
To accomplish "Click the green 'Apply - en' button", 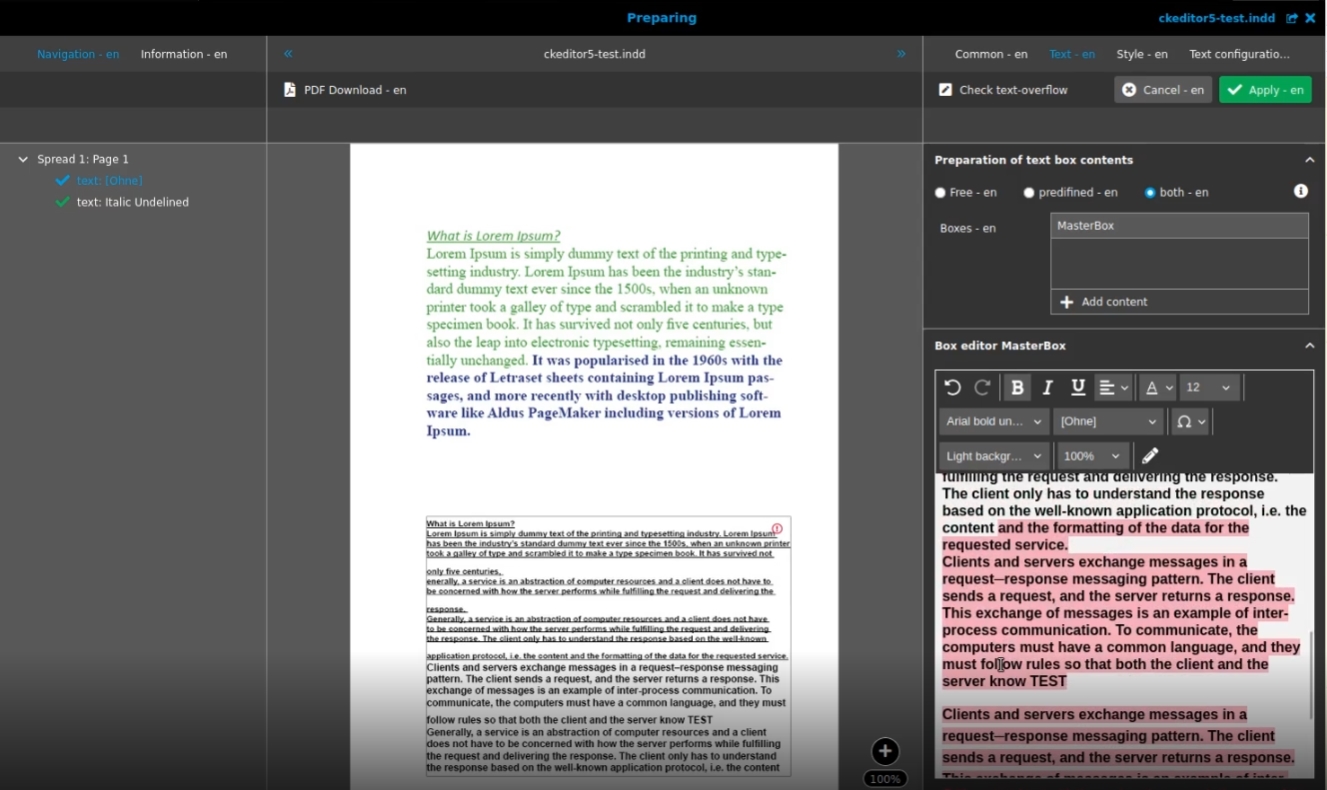I will [x=1265, y=90].
